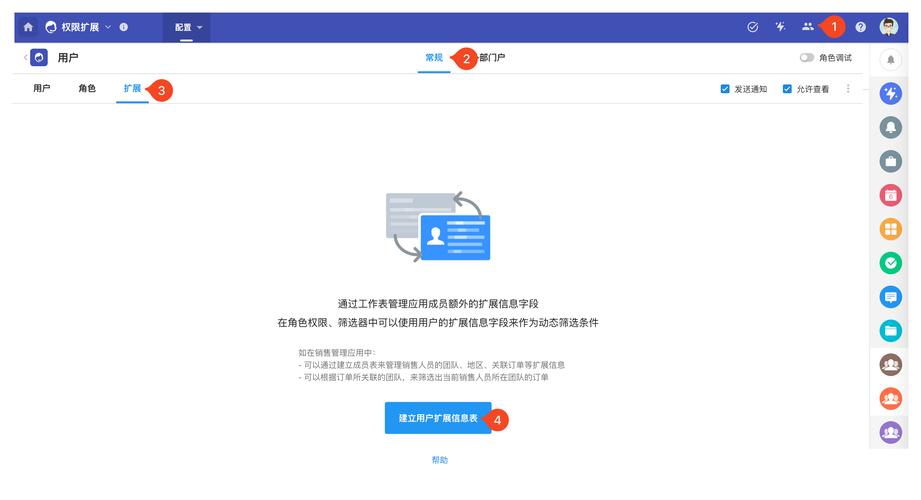Open the 角色 sub-tab
Viewport: 921px width, 500px height.
click(x=87, y=88)
